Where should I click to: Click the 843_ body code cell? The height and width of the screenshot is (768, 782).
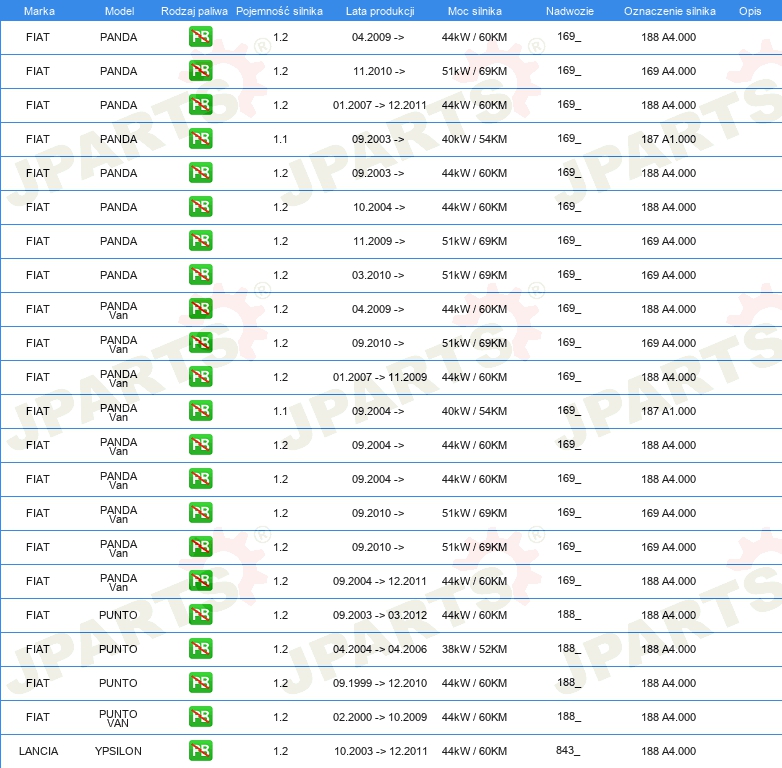(568, 750)
